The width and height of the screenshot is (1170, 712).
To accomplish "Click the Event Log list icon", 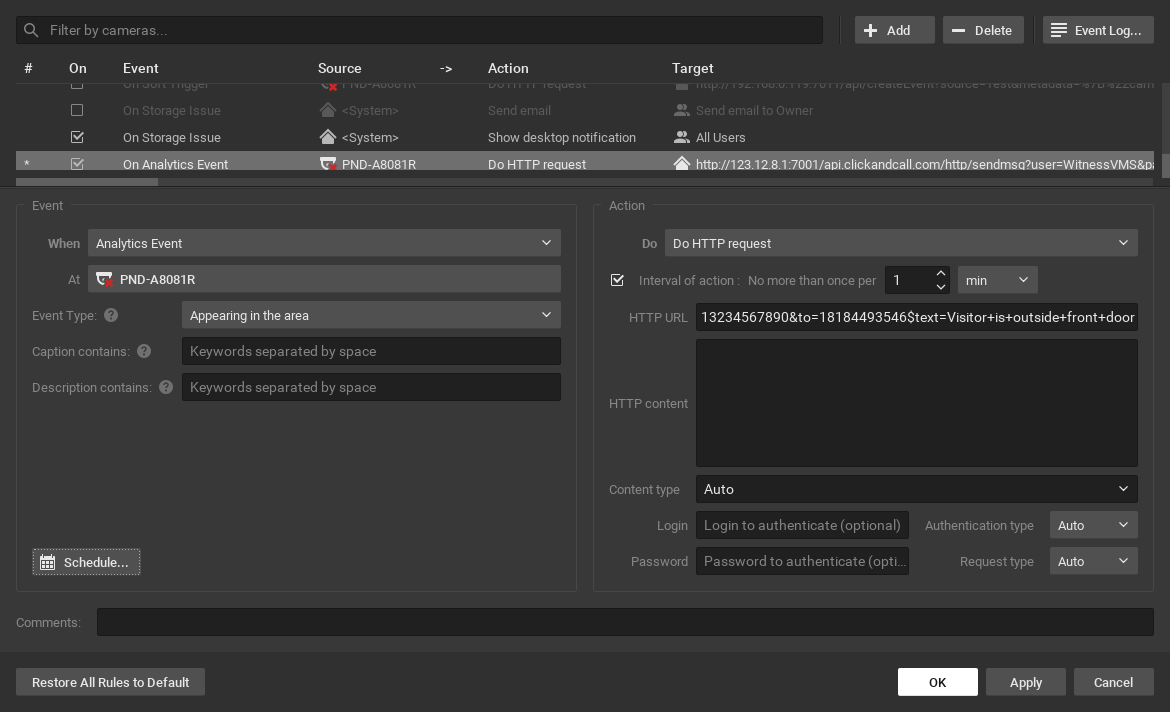I will point(1058,30).
